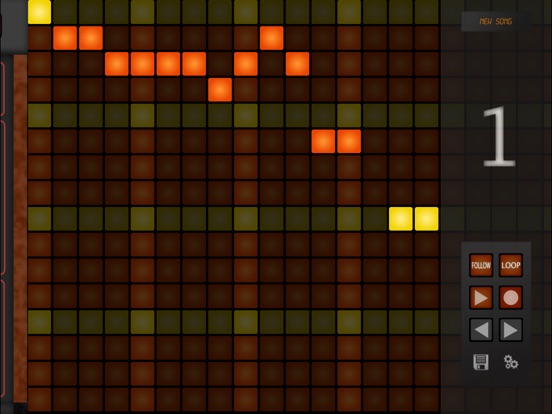
Task: Click the brown vertical scroll strip
Action: (20, 228)
